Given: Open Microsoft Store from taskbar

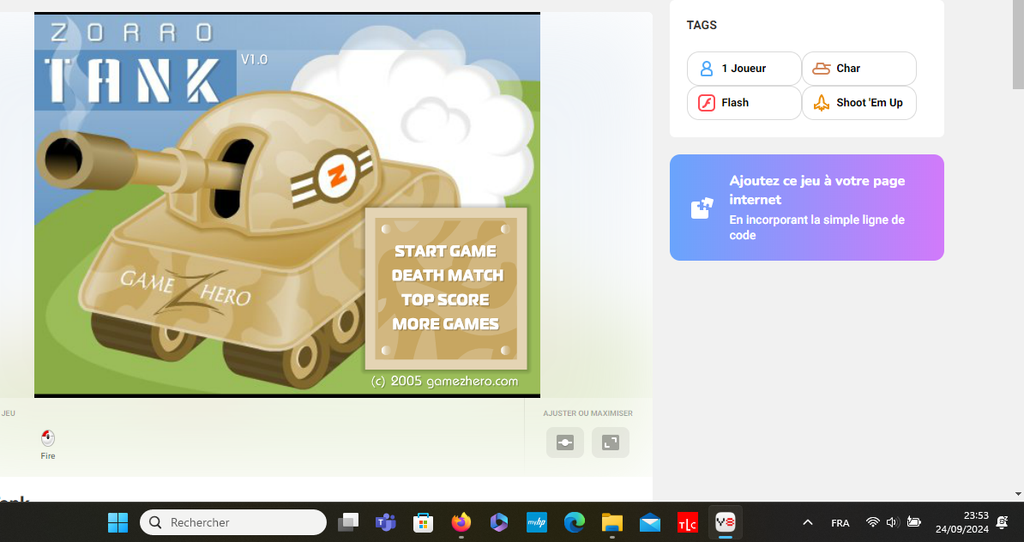Looking at the screenshot, I should coord(423,522).
